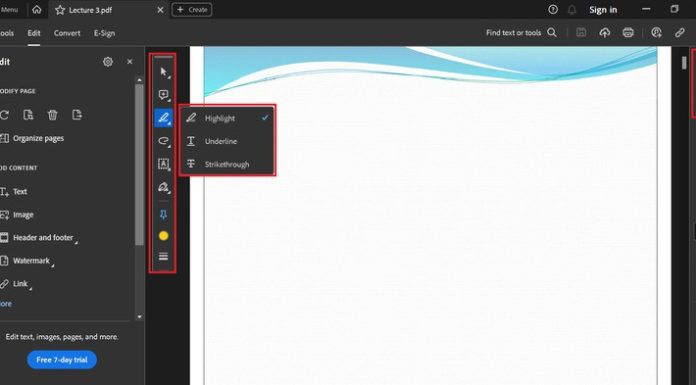696x385 pixels.
Task: Open the notifications bell
Action: point(572,10)
